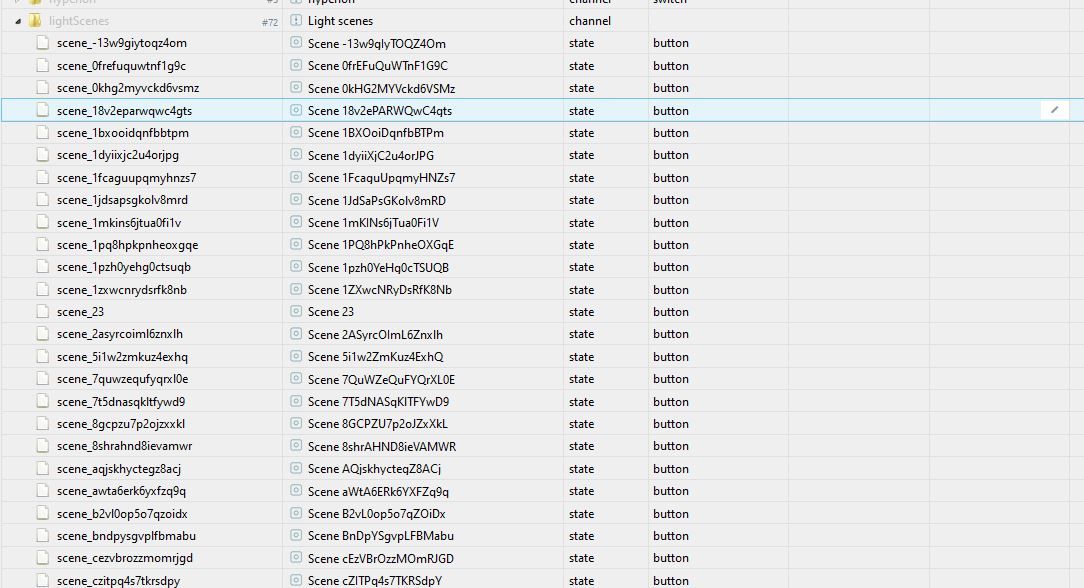Select tree item scene_b2vl0op5o7qzoidx
Image resolution: width=1084 pixels, height=588 pixels.
(122, 513)
